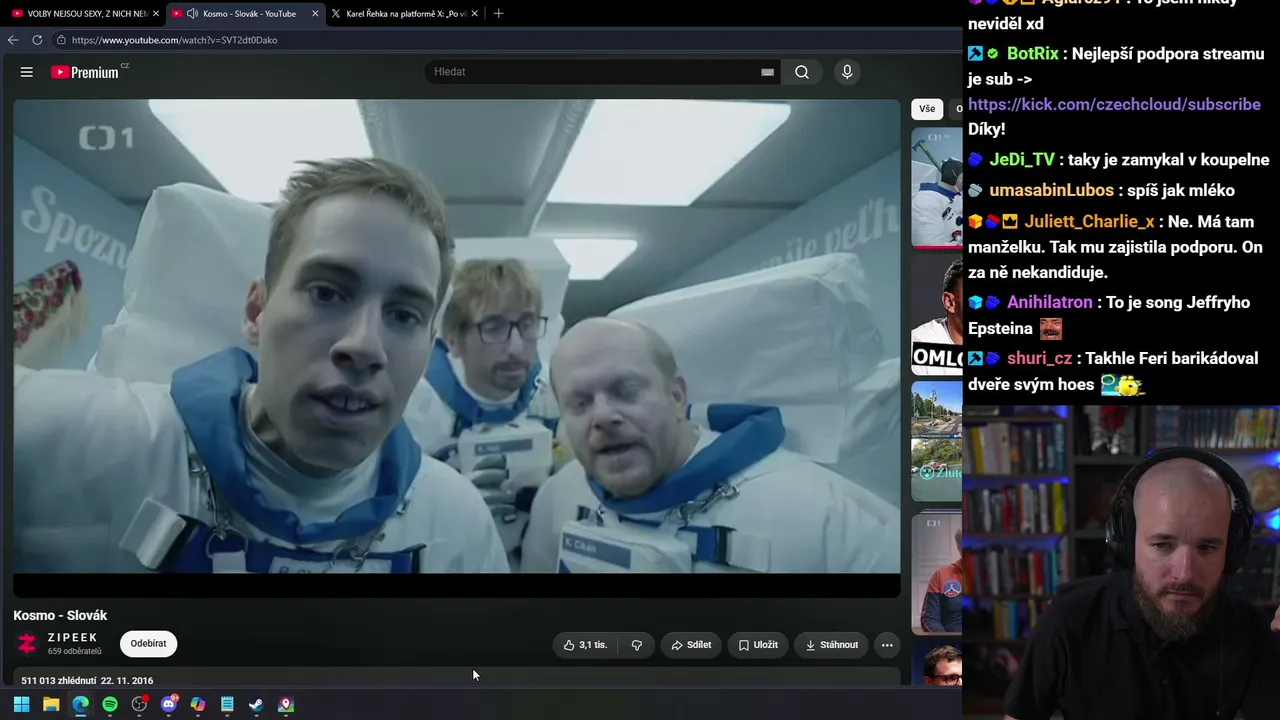
Task: Open the Windows Start menu
Action: [21, 704]
